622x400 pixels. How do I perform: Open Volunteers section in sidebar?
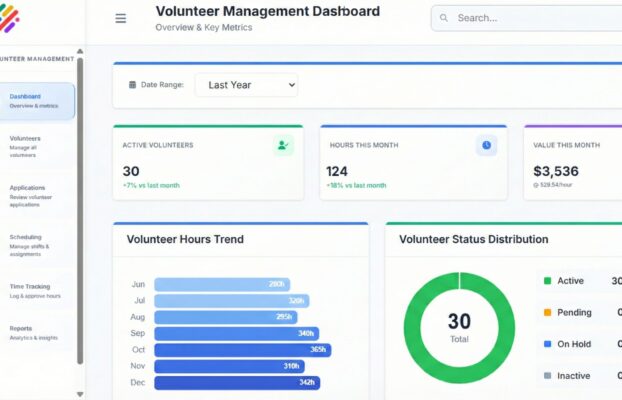point(37,146)
